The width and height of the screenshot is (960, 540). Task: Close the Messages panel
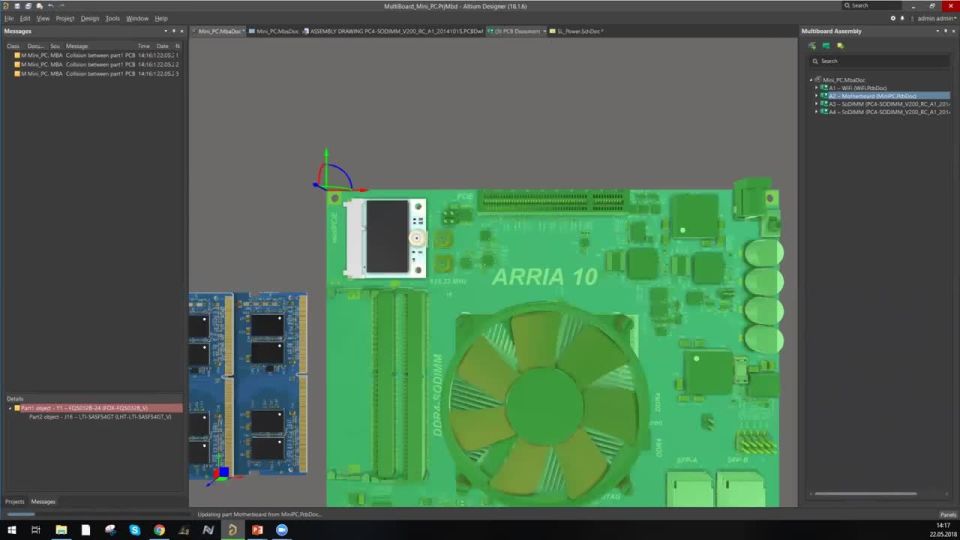pyautogui.click(x=181, y=31)
